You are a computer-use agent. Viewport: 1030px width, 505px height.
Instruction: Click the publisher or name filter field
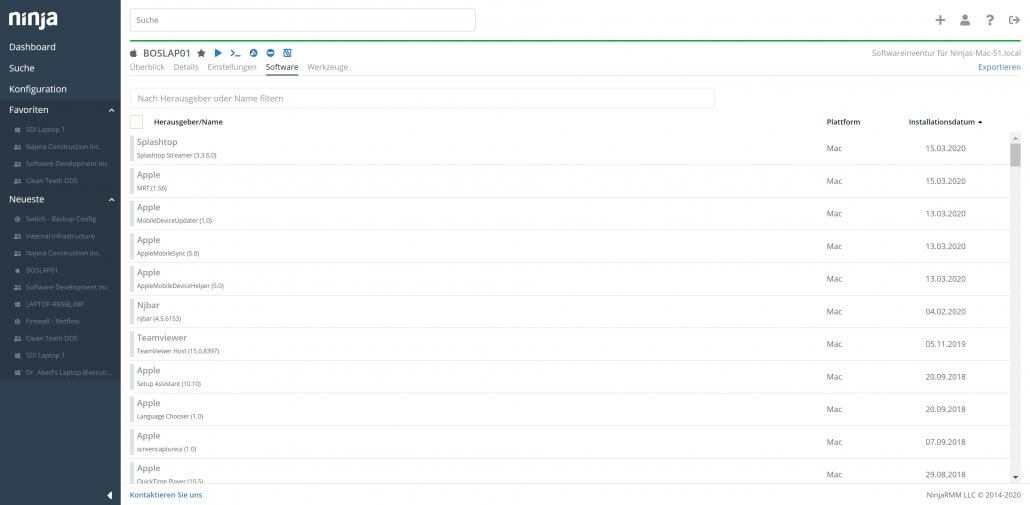point(422,98)
